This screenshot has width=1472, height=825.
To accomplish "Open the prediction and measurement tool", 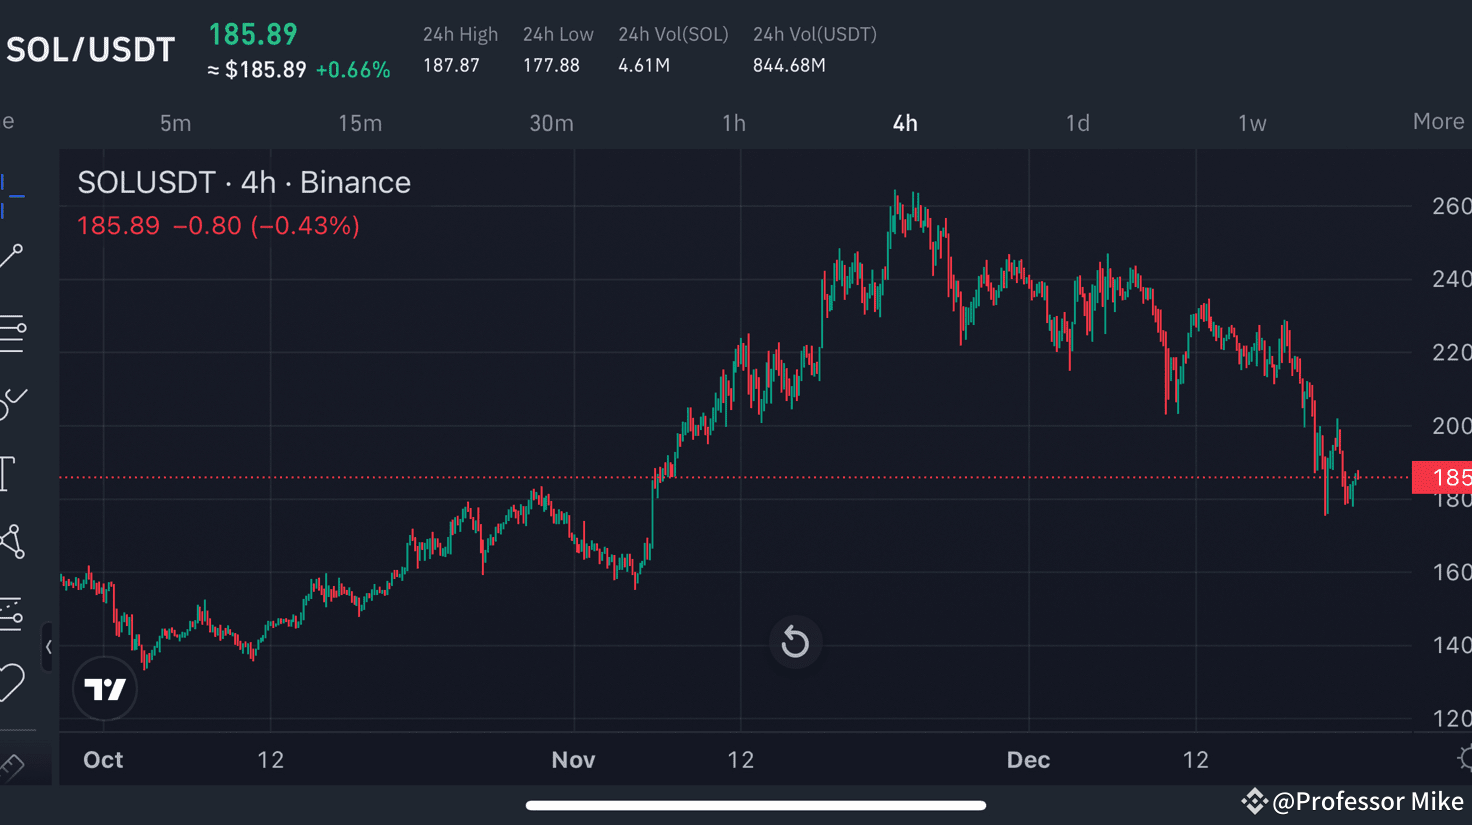I will [x=11, y=613].
